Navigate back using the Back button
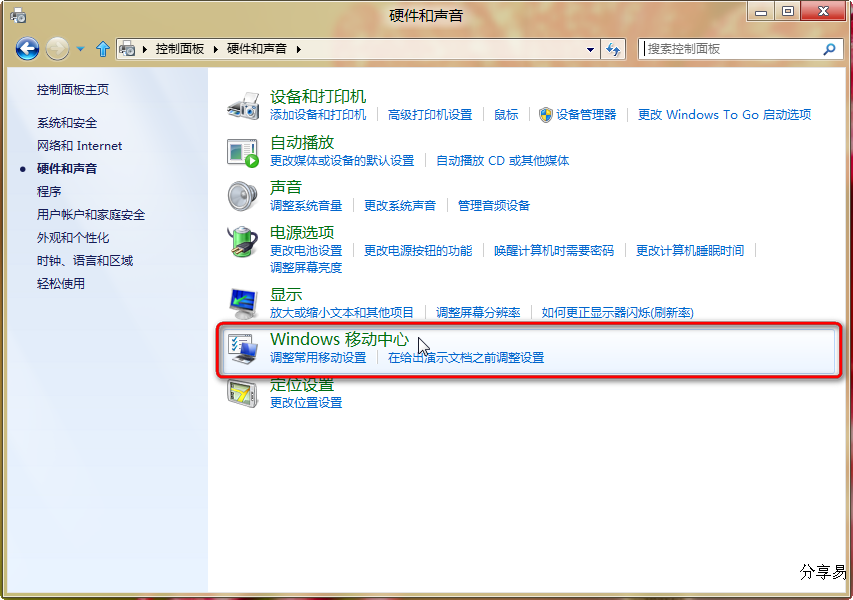The width and height of the screenshot is (853, 600). click(x=27, y=47)
